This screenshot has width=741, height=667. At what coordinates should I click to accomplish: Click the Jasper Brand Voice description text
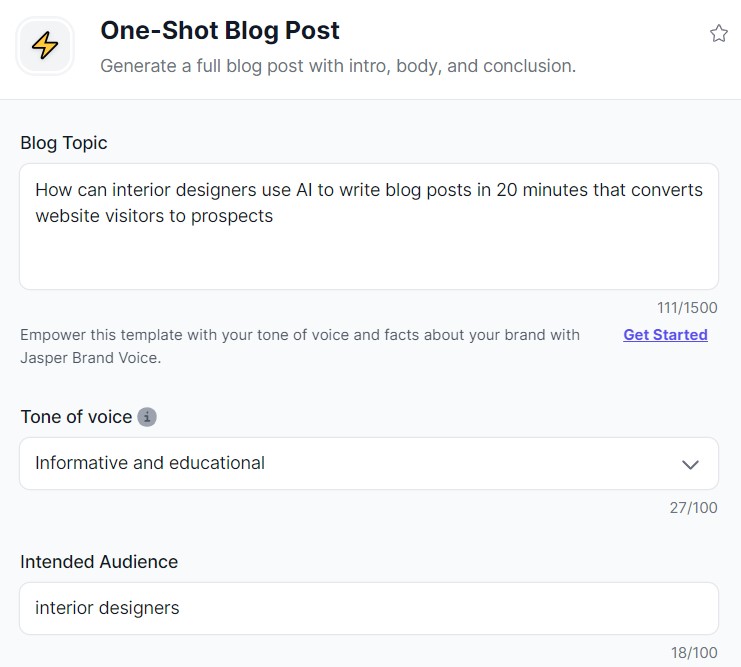tap(300, 346)
